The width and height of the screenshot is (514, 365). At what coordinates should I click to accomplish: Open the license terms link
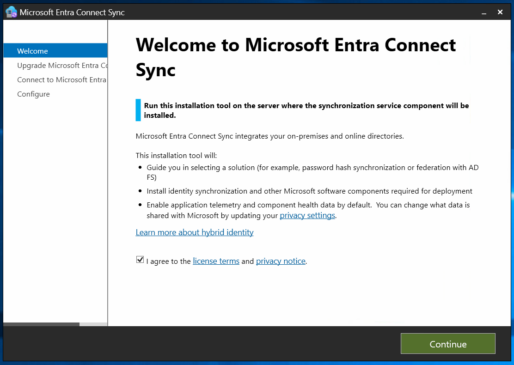[216, 261]
